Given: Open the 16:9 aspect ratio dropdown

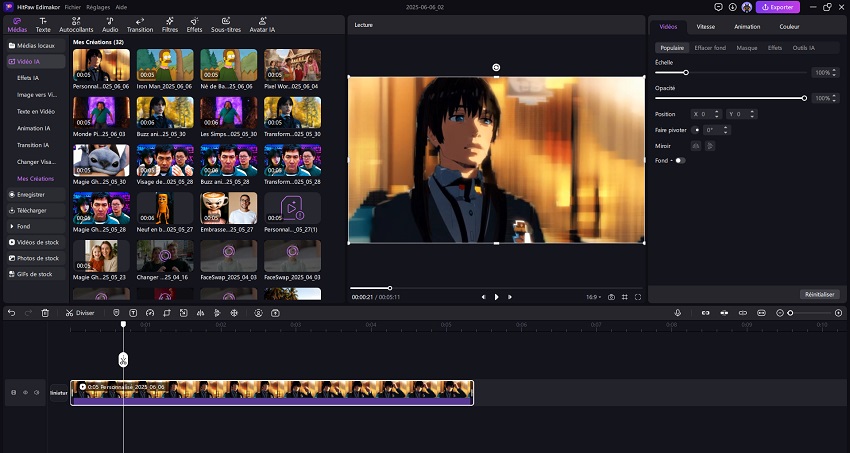Looking at the screenshot, I should tap(593, 297).
